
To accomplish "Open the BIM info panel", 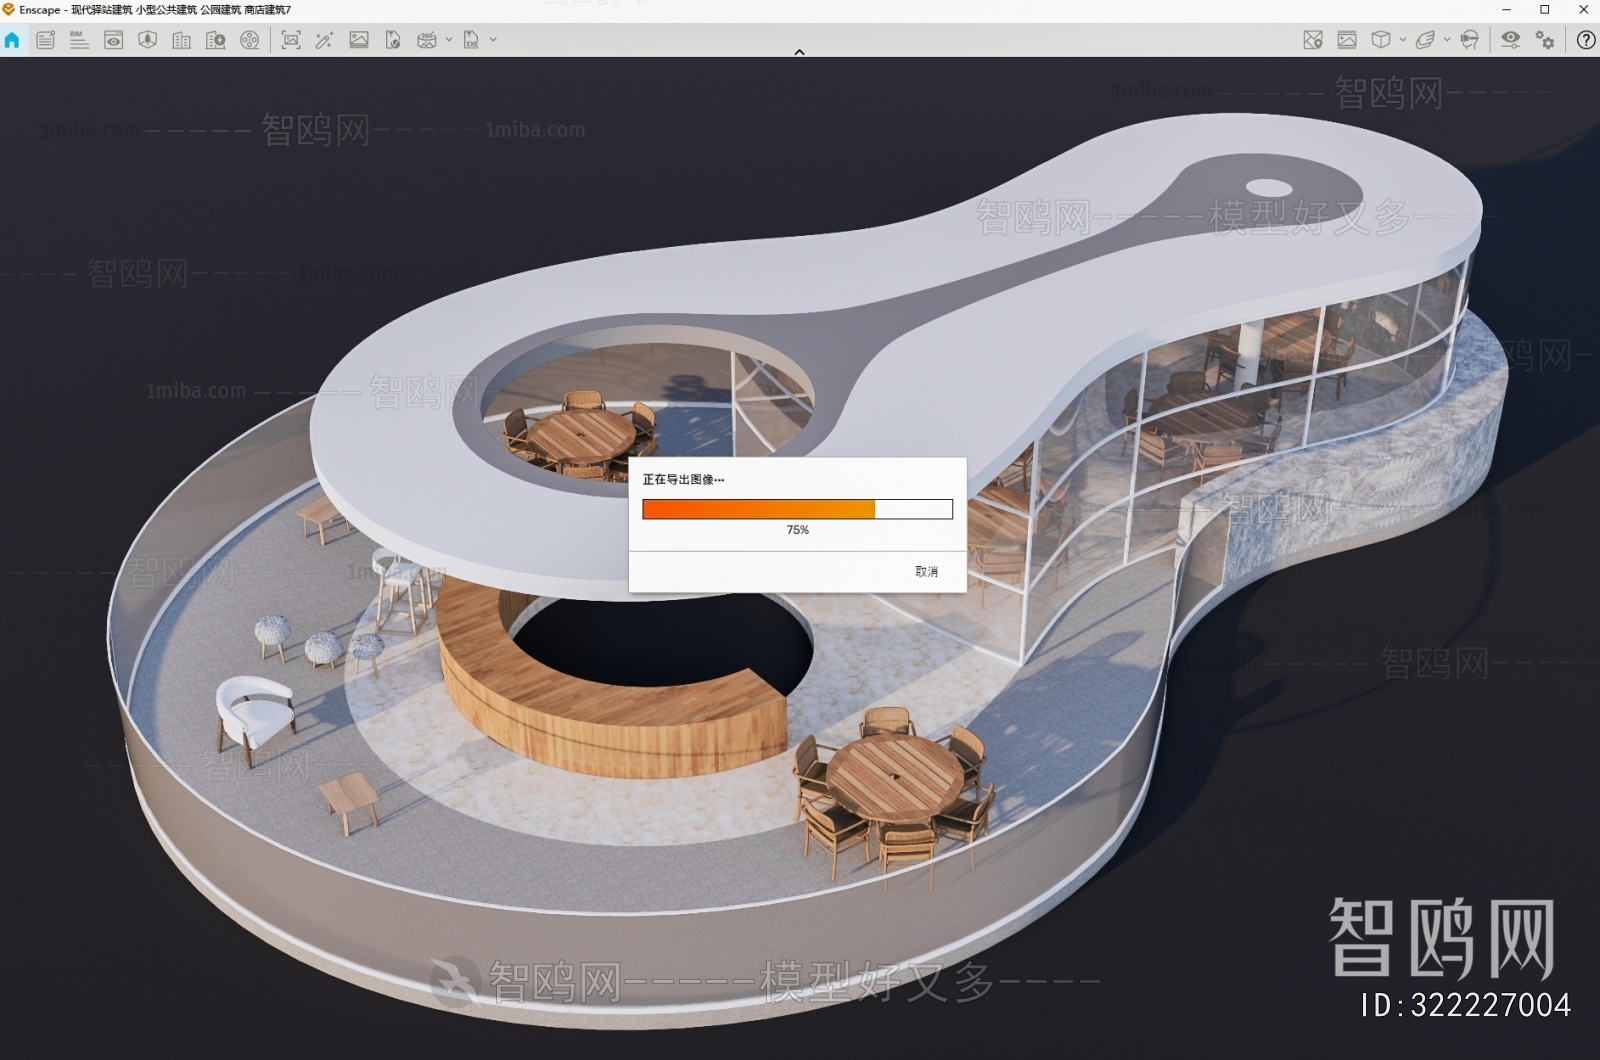I will 79,40.
